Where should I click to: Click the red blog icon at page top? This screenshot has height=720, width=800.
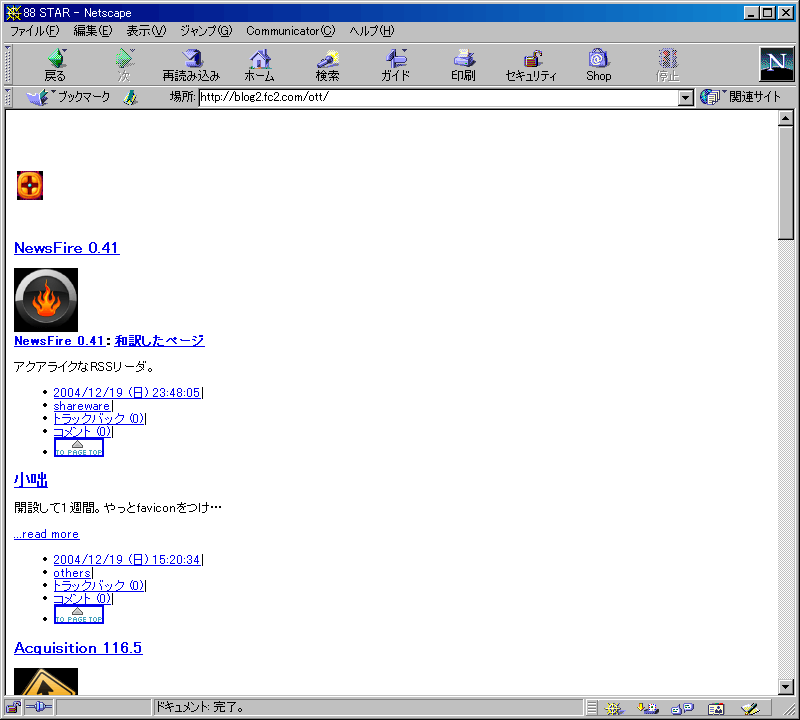(x=30, y=185)
